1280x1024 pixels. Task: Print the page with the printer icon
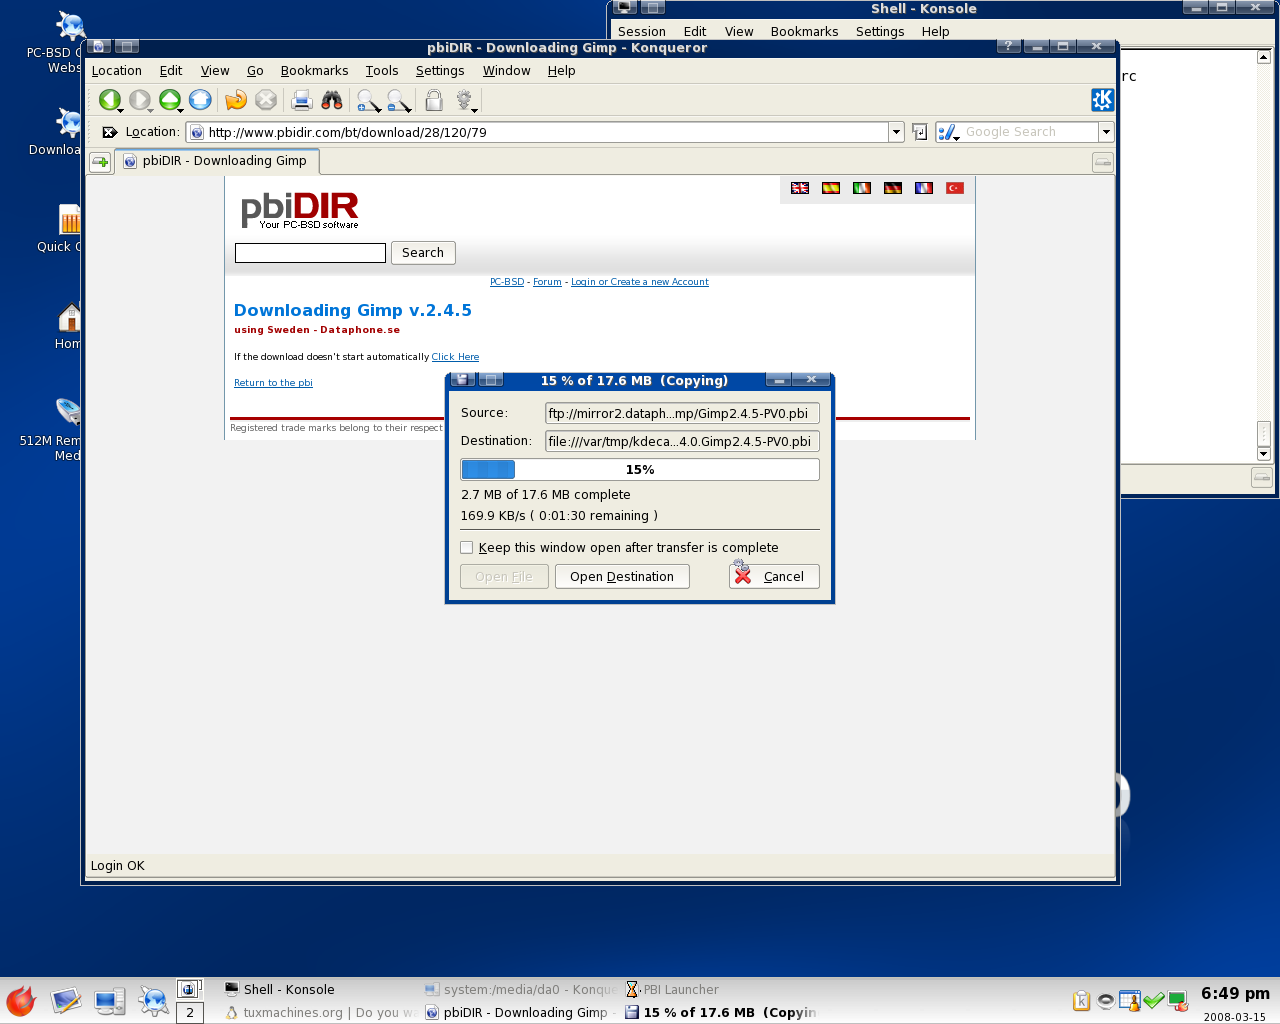pyautogui.click(x=302, y=100)
